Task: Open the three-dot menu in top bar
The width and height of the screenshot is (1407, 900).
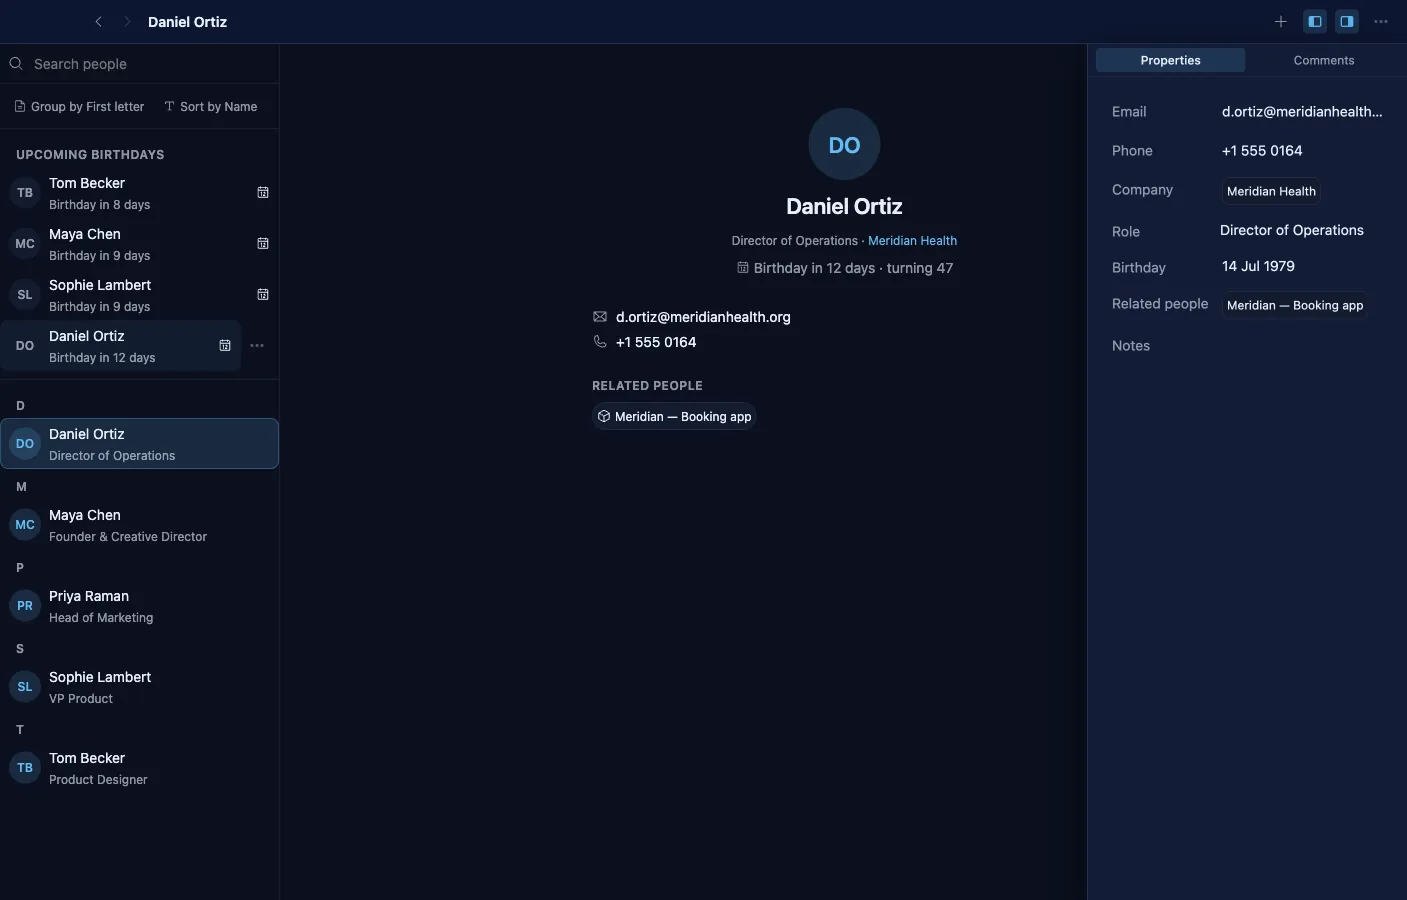Action: coord(1381,21)
